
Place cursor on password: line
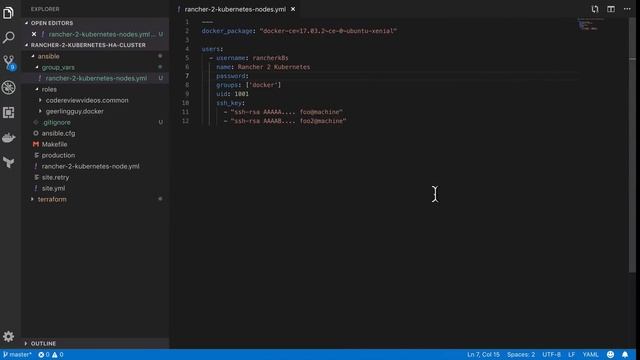click(232, 76)
